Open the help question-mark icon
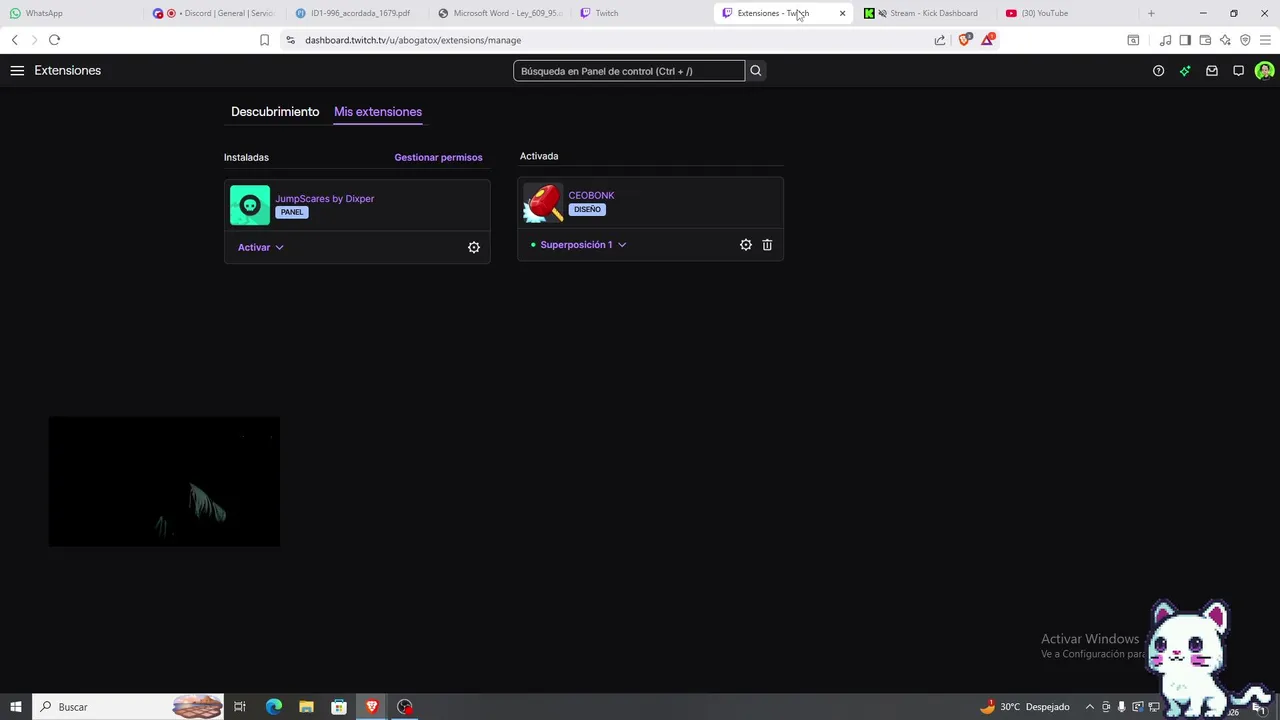The height and width of the screenshot is (720, 1280). 1158,71
